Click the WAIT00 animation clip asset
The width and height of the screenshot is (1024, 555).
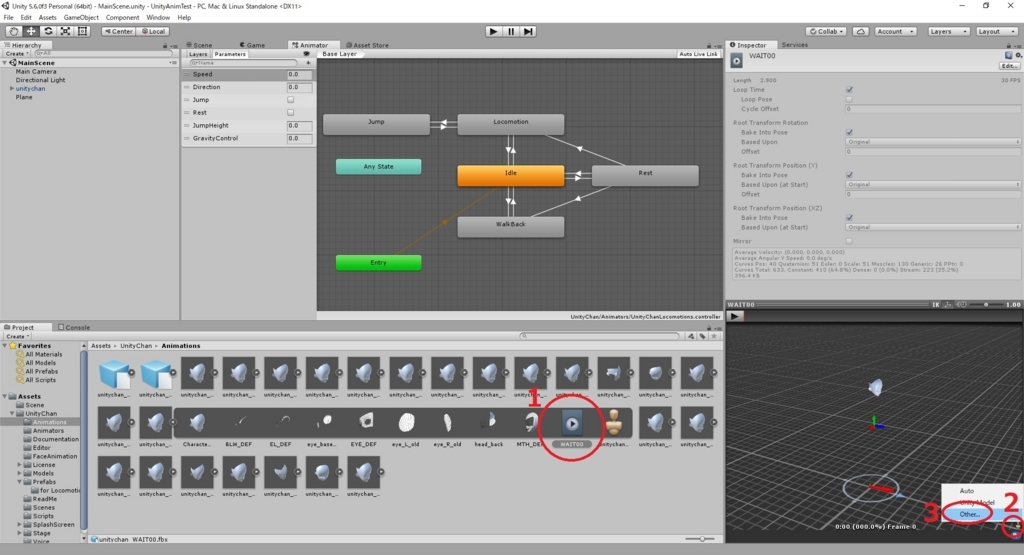572,424
